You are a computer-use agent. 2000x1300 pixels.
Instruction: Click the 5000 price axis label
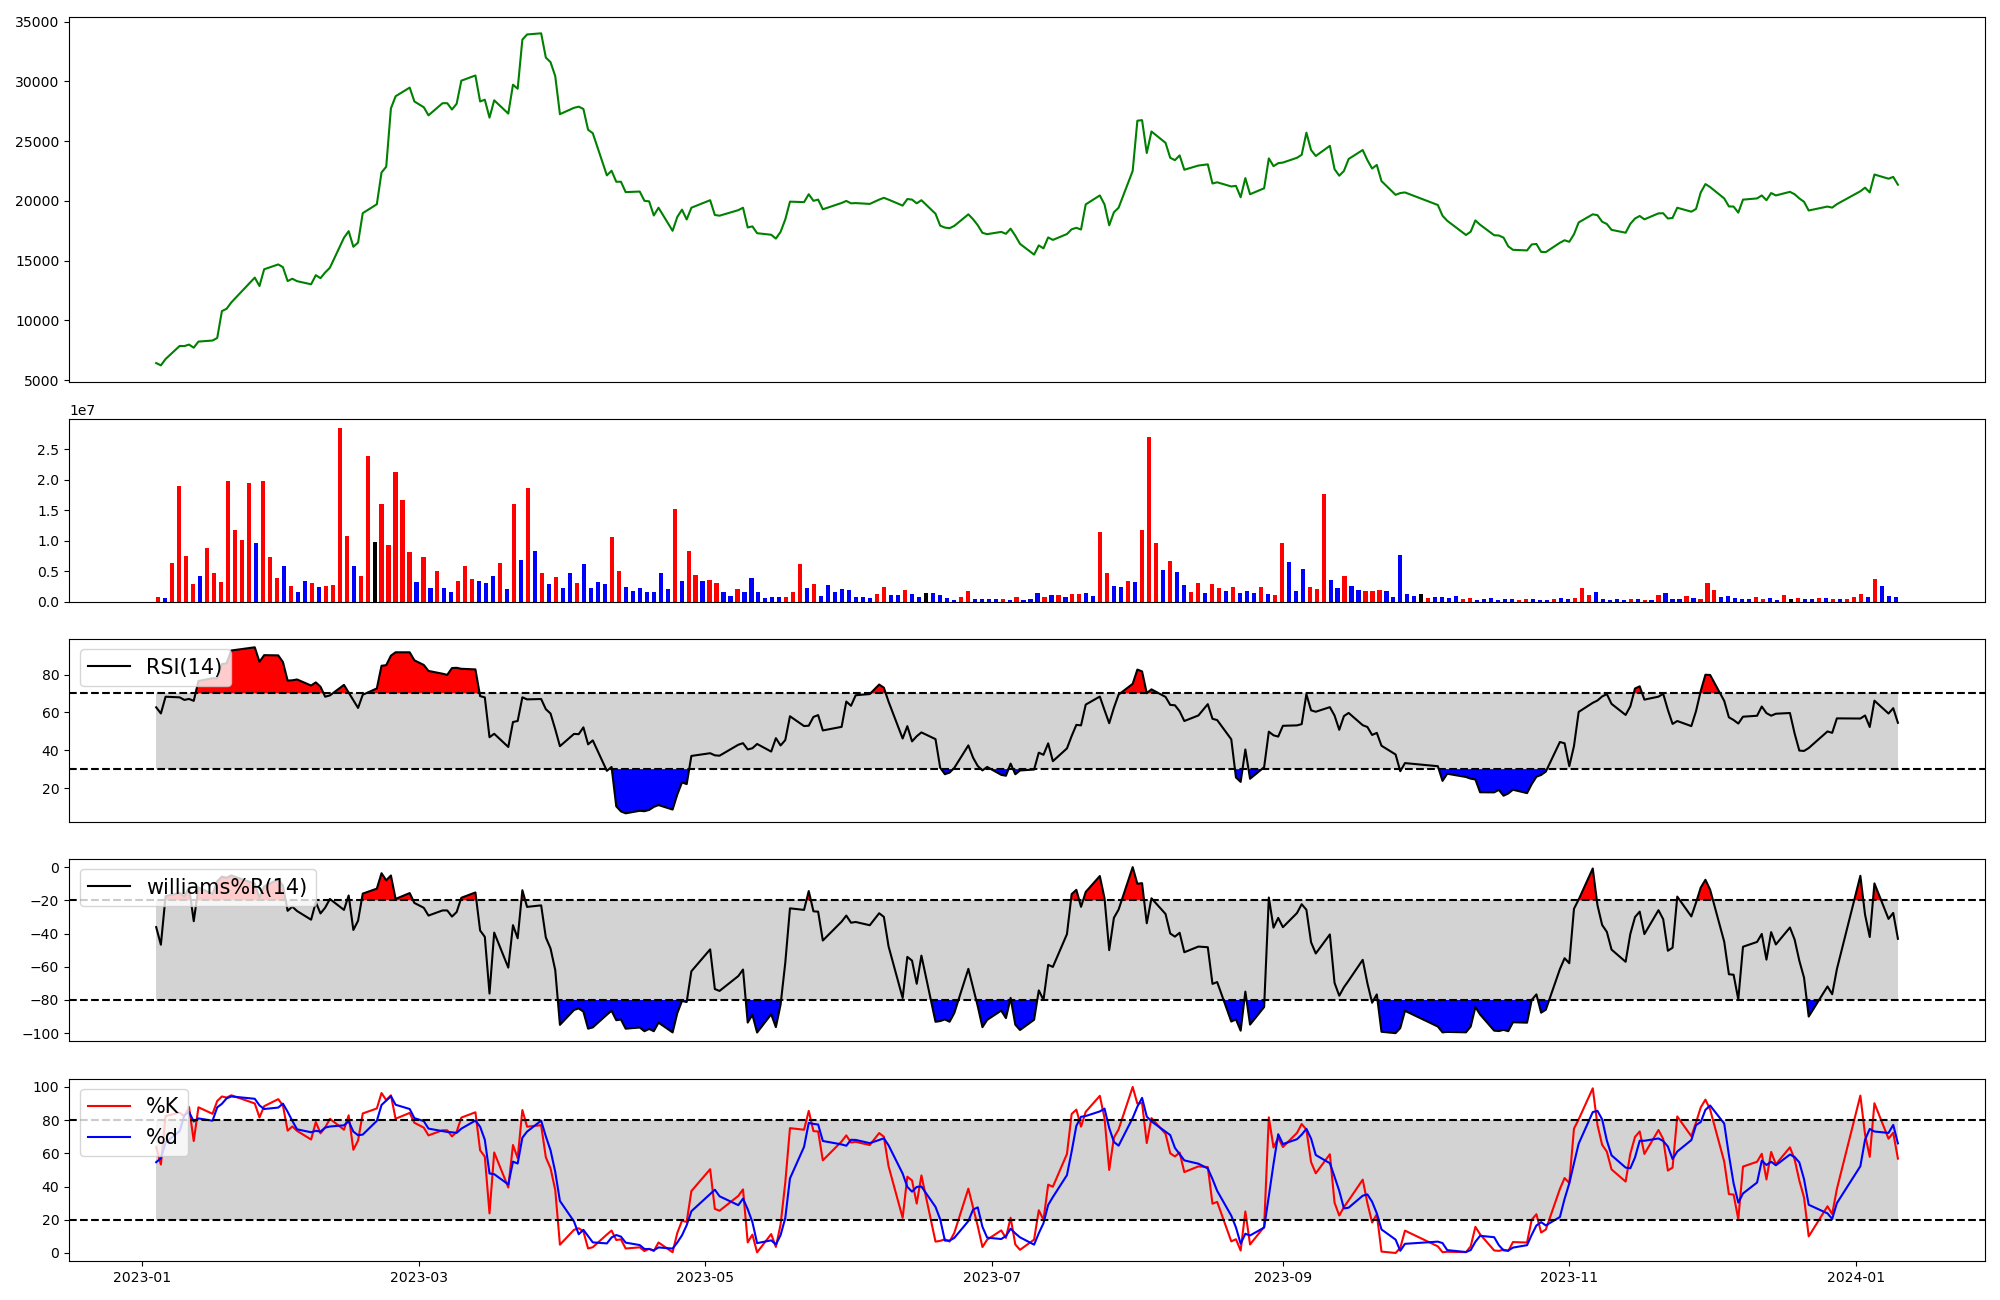tap(40, 381)
